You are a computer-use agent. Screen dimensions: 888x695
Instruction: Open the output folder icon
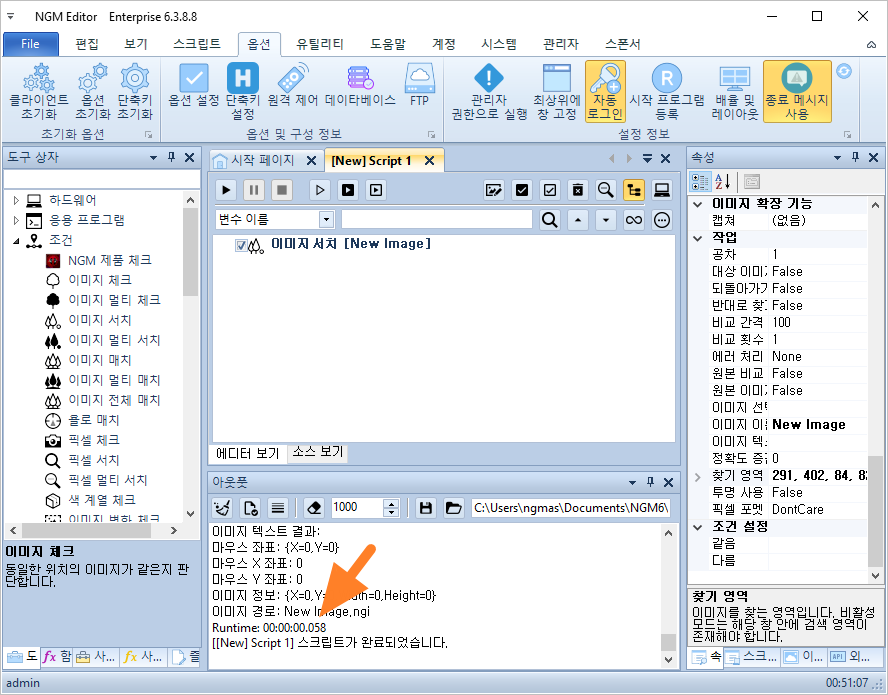pyautogui.click(x=454, y=508)
